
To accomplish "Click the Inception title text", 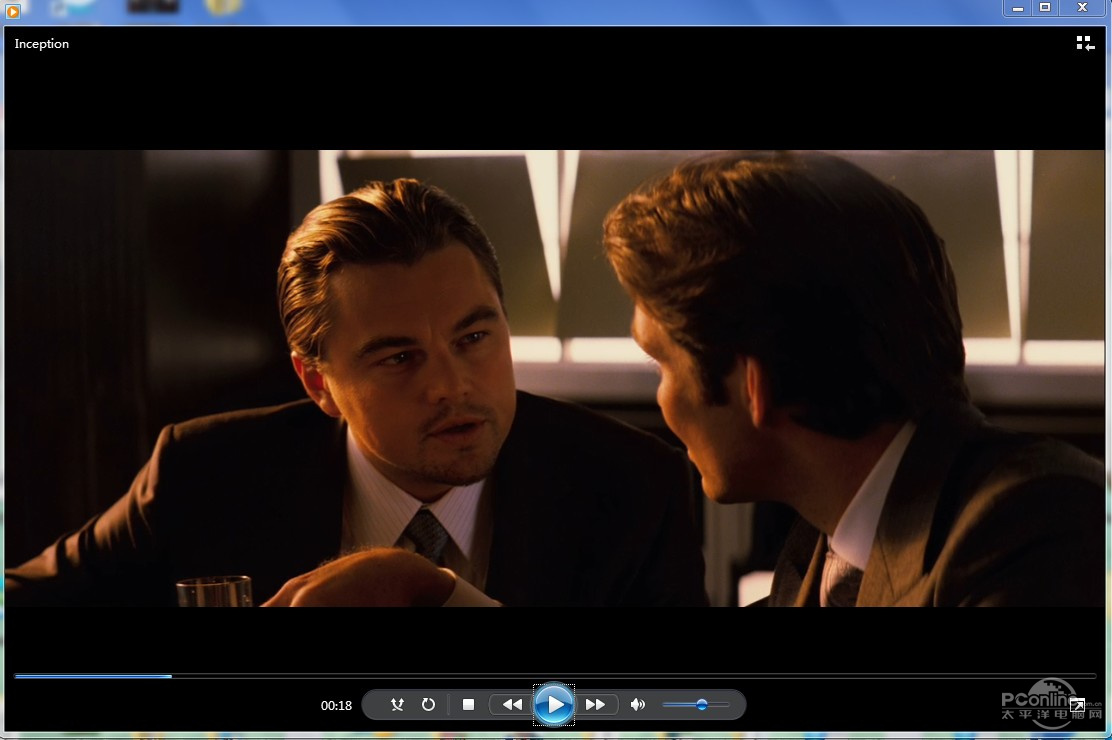I will [42, 44].
